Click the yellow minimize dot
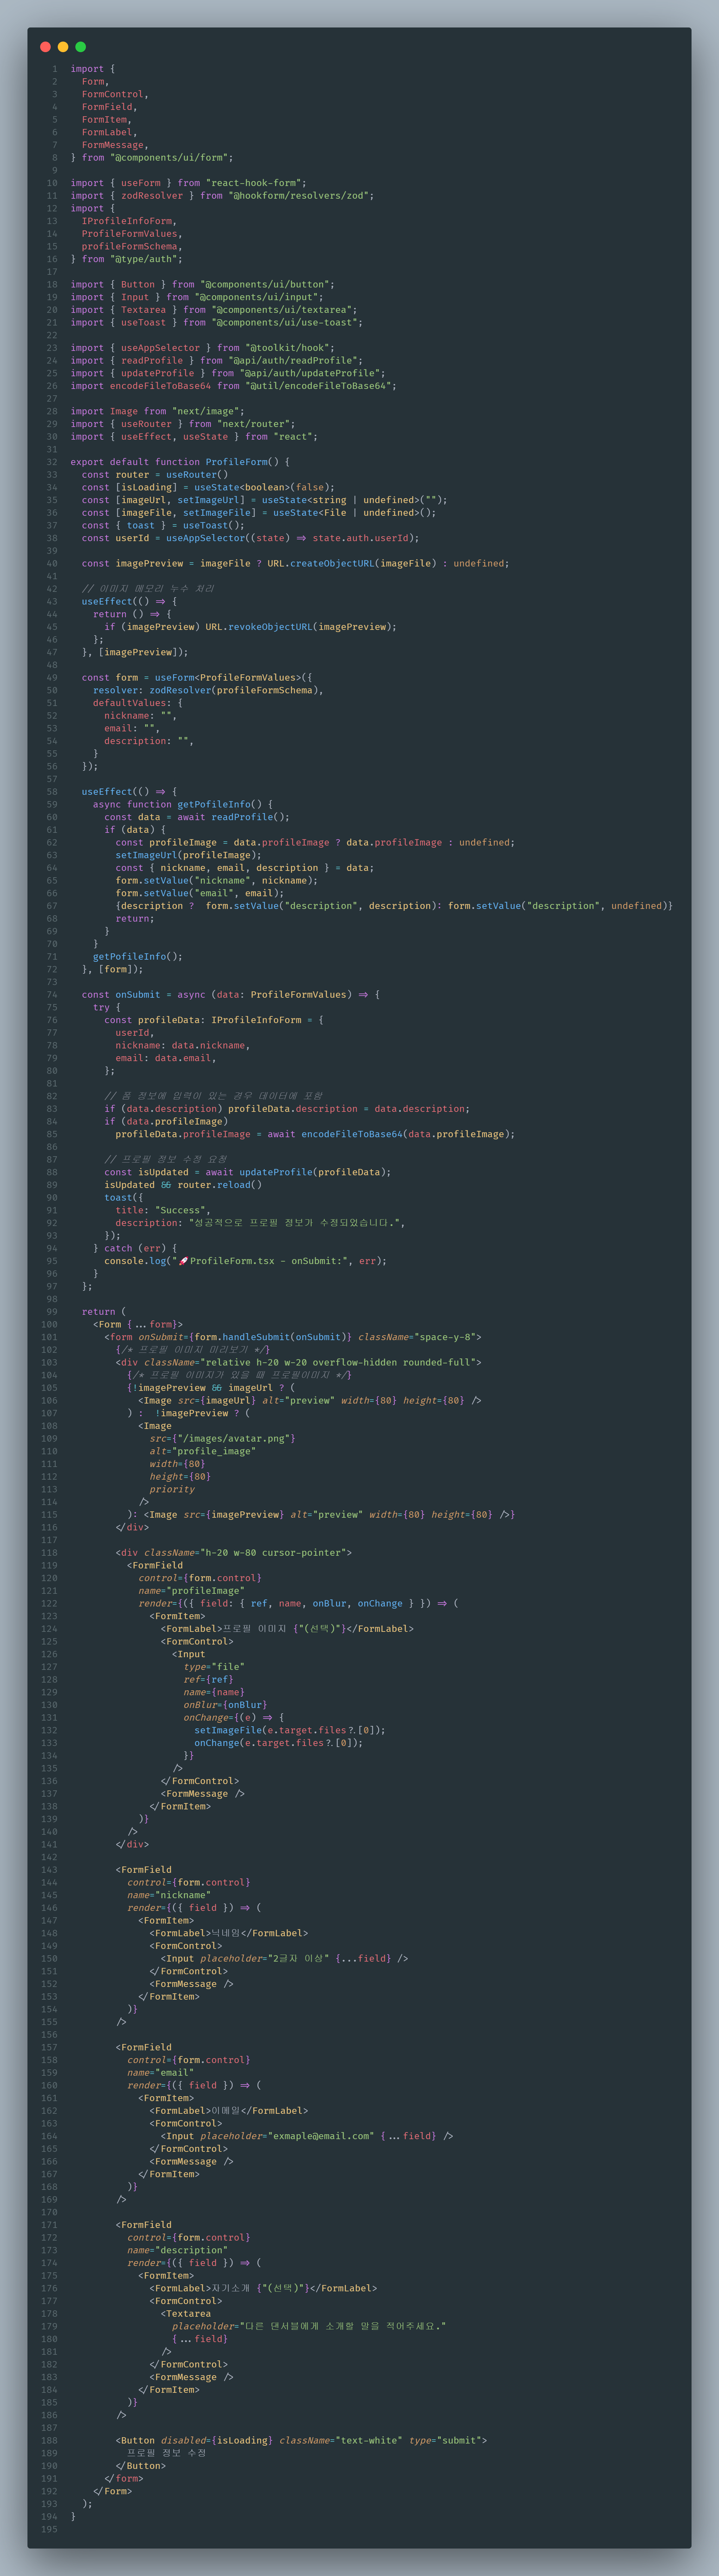719x2576 pixels. (x=63, y=47)
